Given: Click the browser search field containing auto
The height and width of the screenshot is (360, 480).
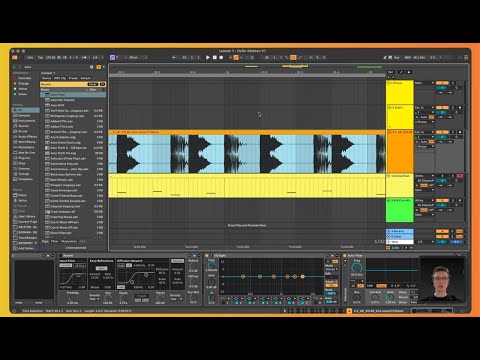Looking at the screenshot, I should [x=57, y=67].
